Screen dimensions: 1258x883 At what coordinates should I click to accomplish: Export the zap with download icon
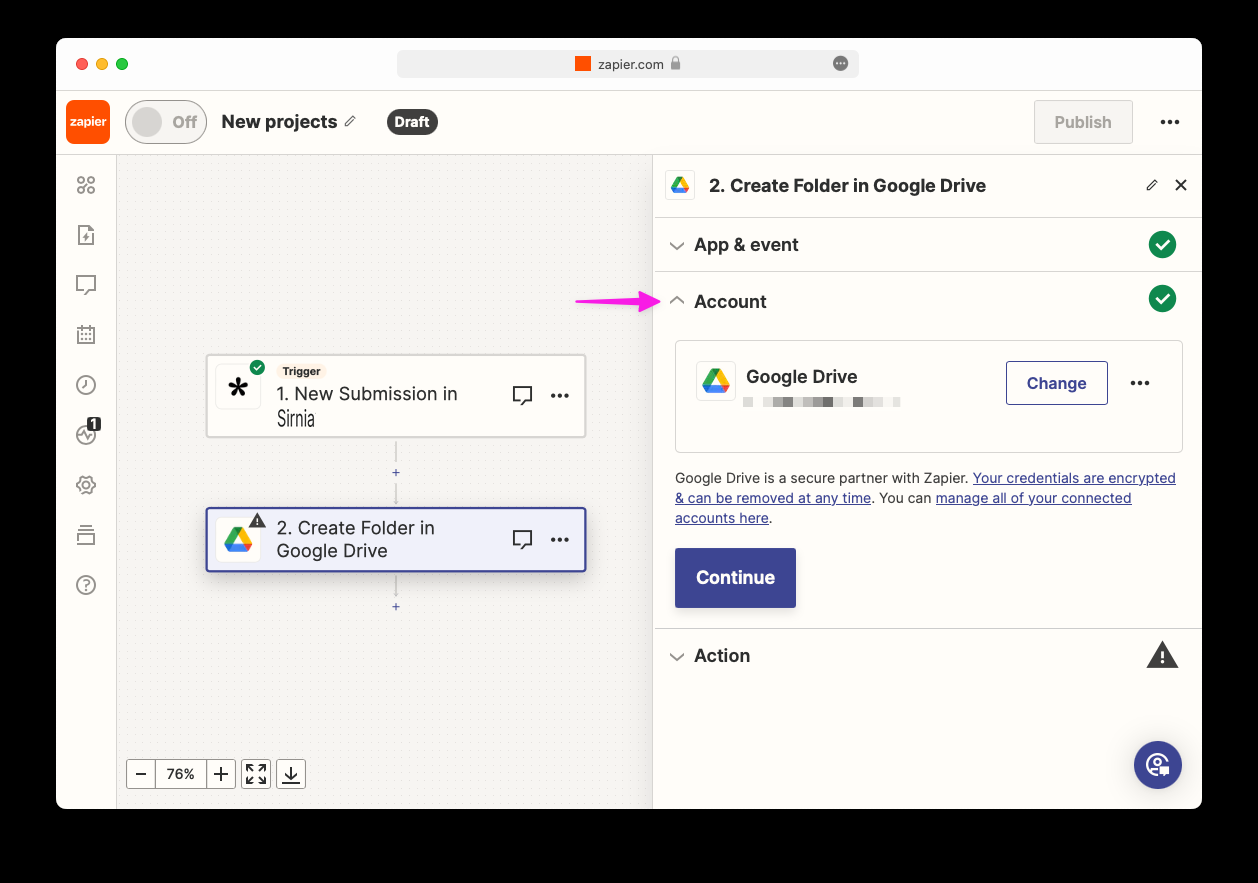[x=291, y=774]
